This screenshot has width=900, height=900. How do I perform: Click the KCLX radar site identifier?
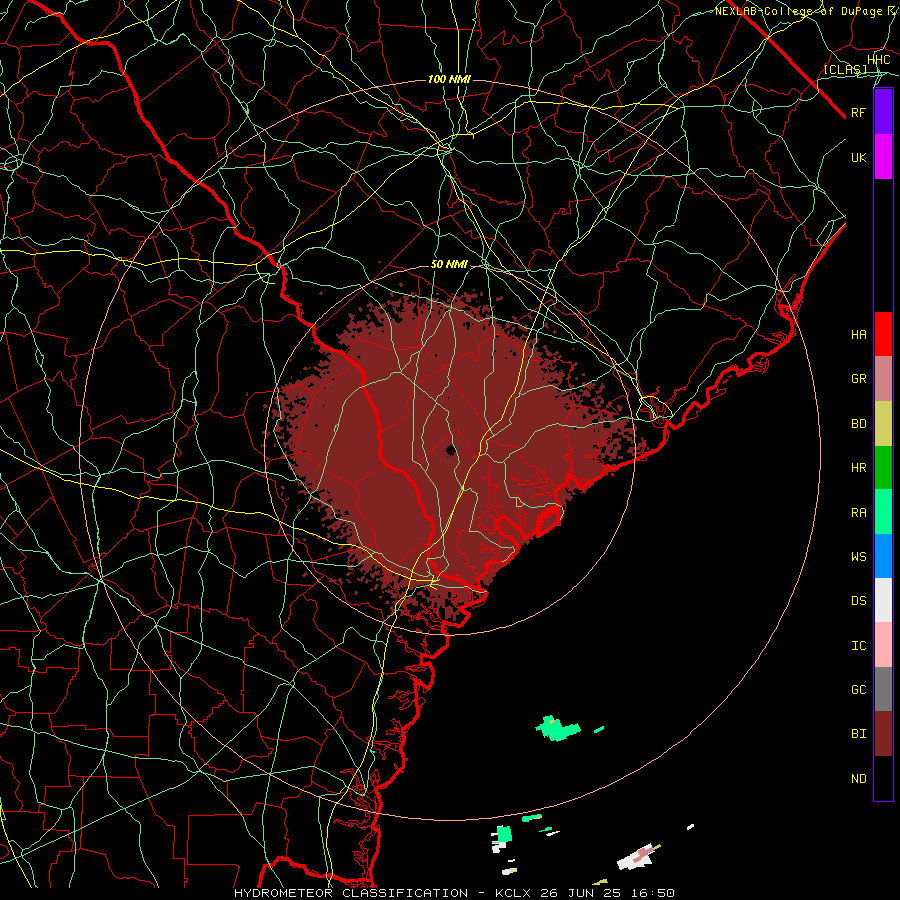pos(513,893)
